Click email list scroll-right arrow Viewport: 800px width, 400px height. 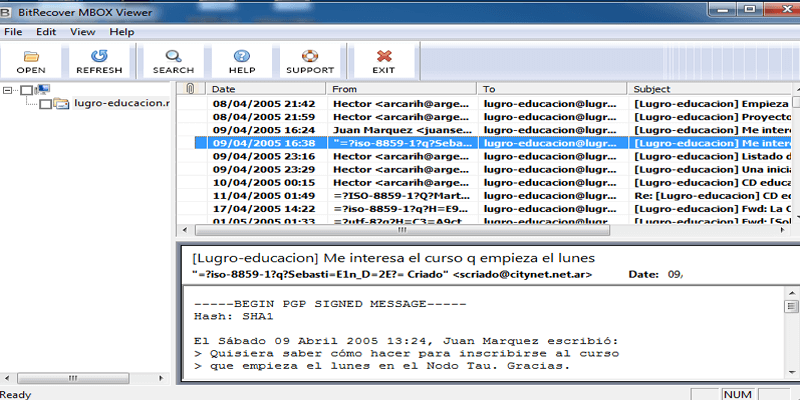[783, 230]
